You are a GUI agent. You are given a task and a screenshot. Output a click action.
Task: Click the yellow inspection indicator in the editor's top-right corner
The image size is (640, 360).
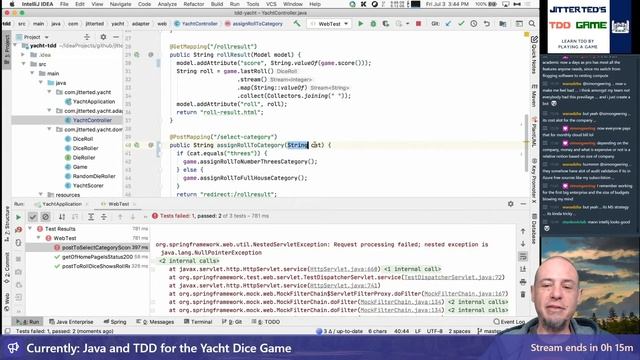coord(526,35)
